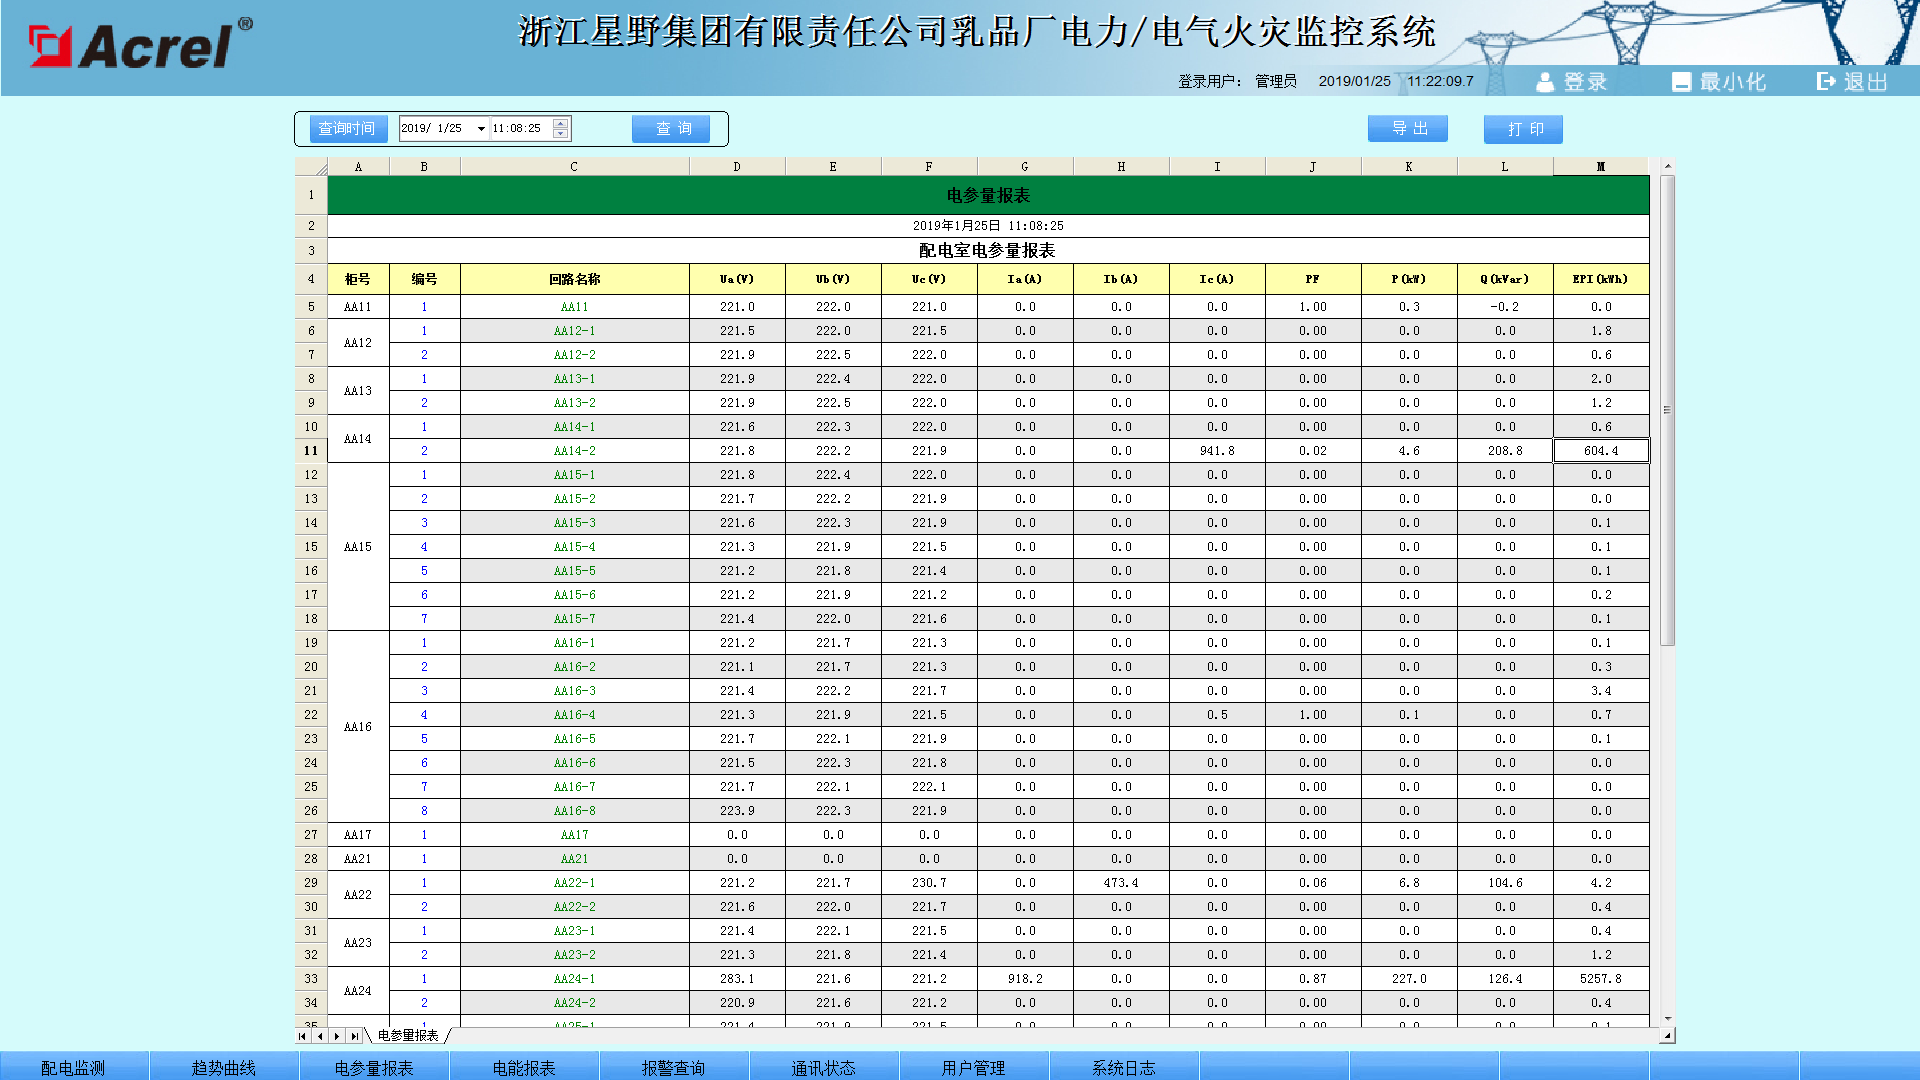Click the 回路名称 header cell
Viewport: 1920px width, 1080px height.
click(x=574, y=279)
